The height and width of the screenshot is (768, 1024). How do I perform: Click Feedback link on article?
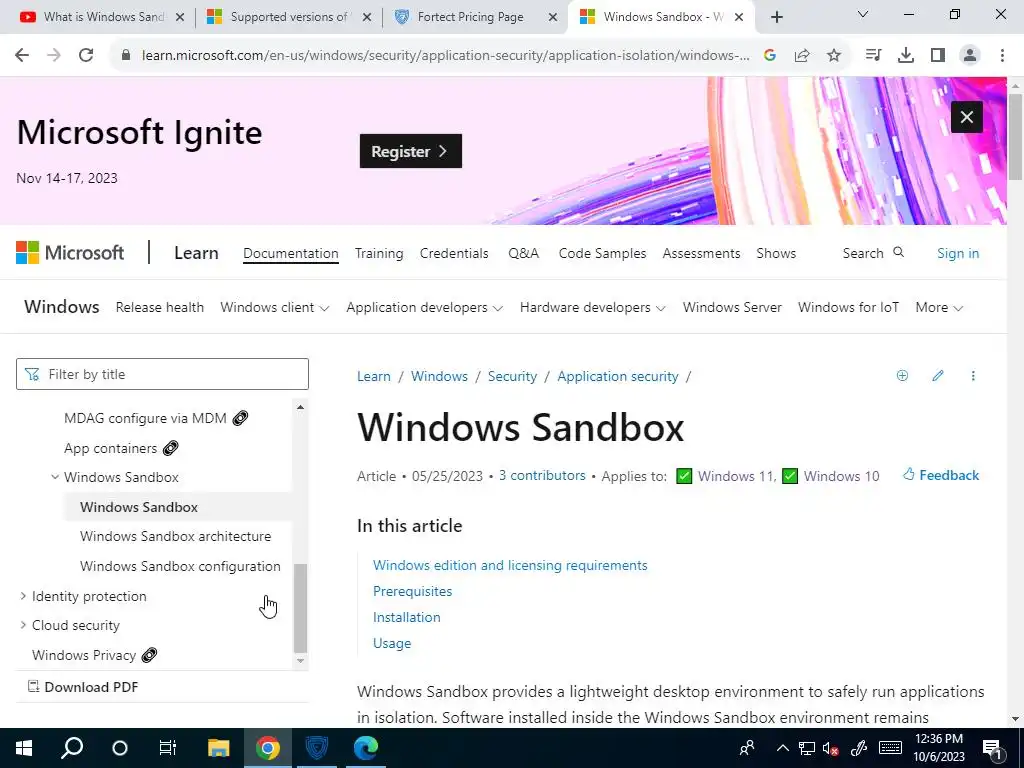[x=941, y=475]
